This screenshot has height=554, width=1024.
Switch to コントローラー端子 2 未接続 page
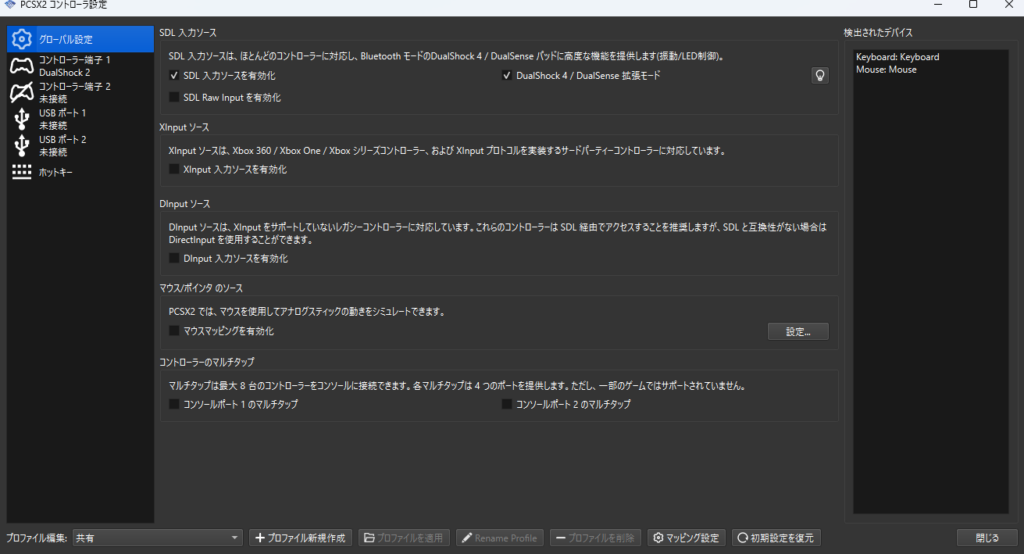[x=80, y=92]
